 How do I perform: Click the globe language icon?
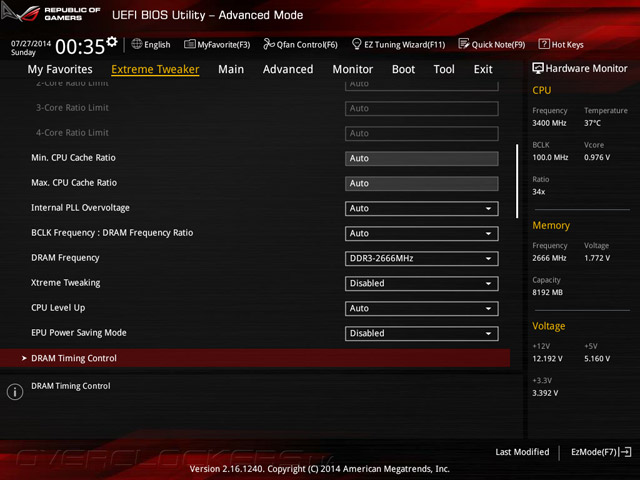tap(137, 44)
